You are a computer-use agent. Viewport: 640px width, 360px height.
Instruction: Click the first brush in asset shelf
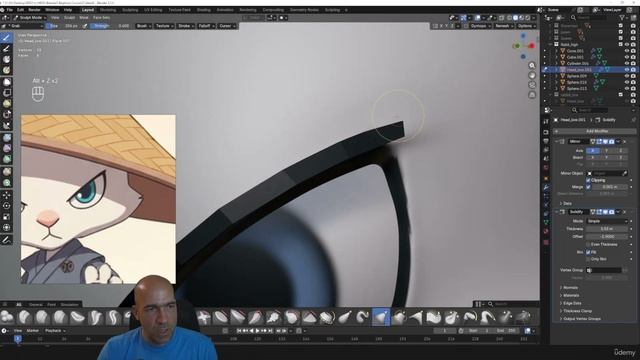7,317
